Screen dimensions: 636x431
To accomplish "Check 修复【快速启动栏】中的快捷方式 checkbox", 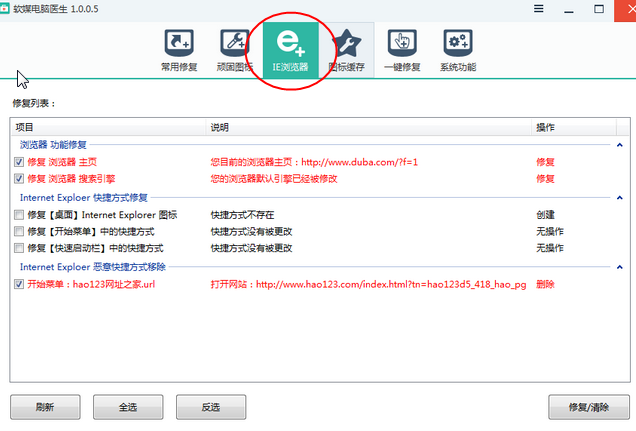I will point(19,248).
